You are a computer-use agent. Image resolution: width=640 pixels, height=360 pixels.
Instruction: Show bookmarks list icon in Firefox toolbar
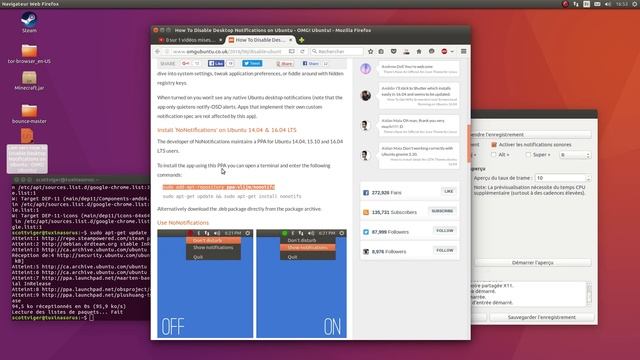(381, 51)
